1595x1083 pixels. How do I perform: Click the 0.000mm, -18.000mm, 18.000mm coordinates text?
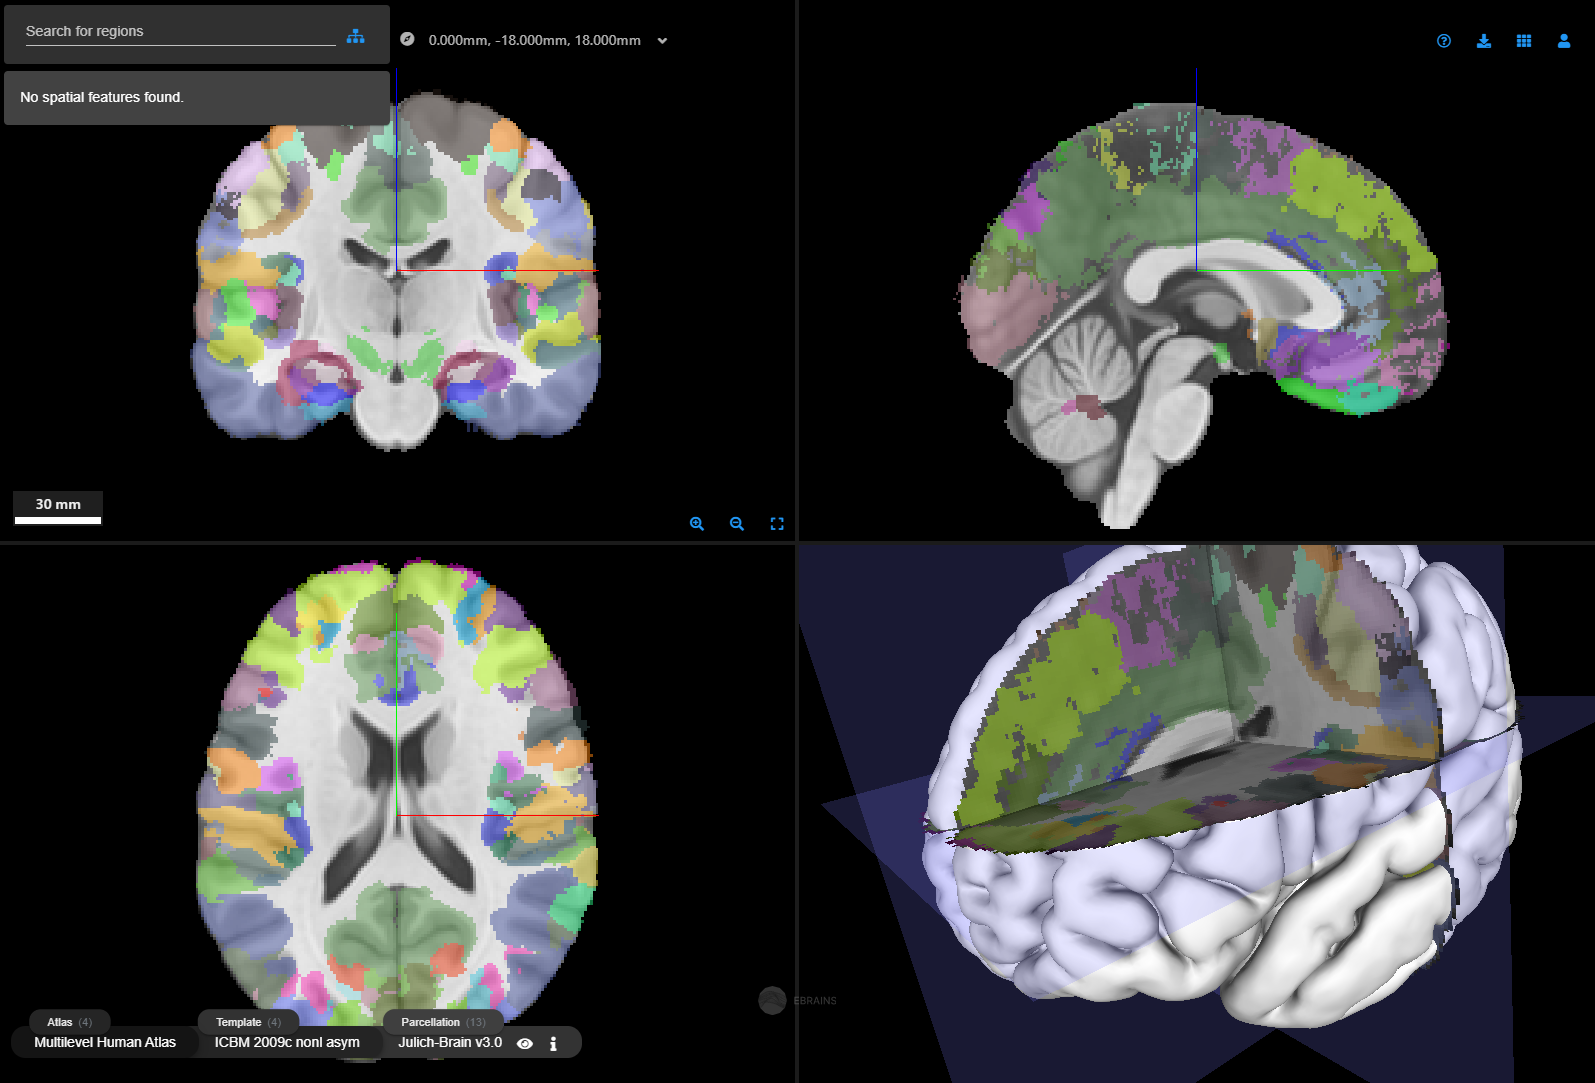pos(534,41)
